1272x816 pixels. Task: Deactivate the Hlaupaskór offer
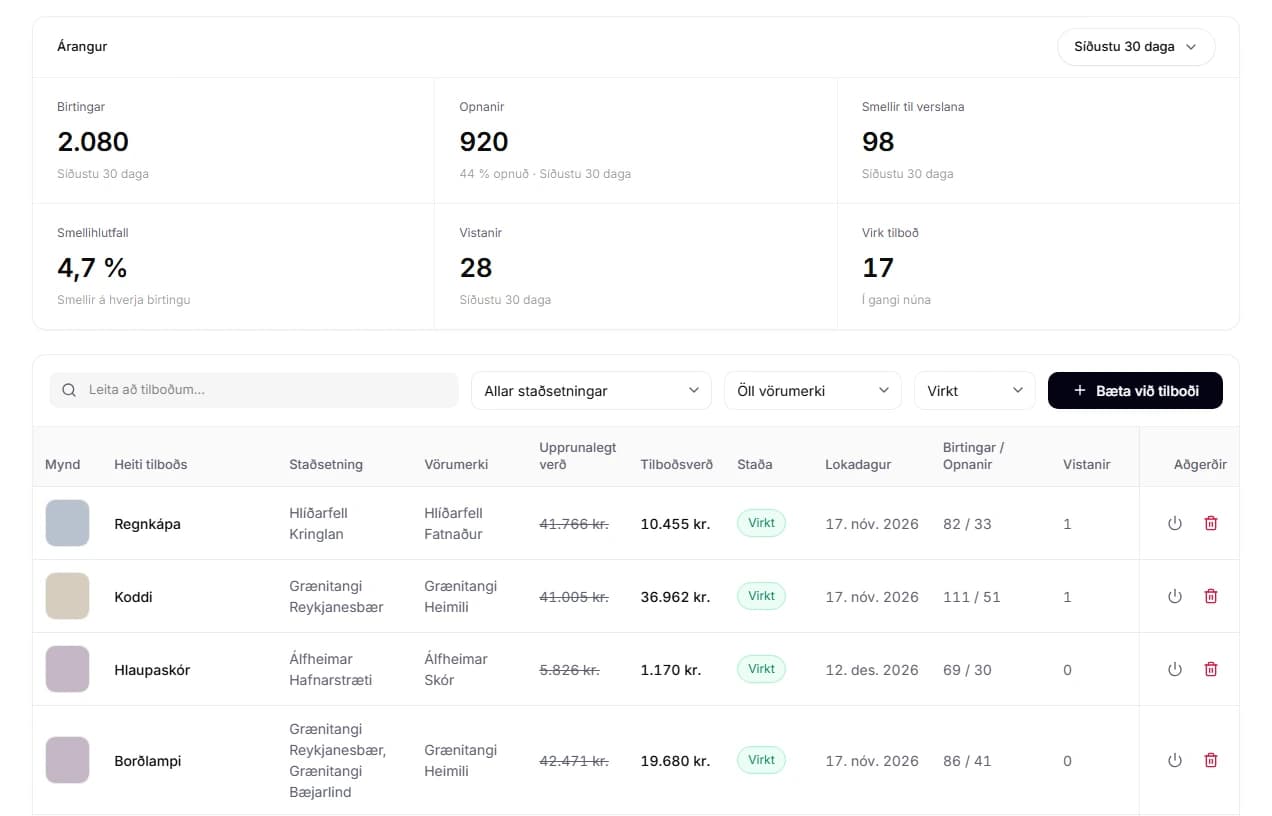coord(1175,669)
